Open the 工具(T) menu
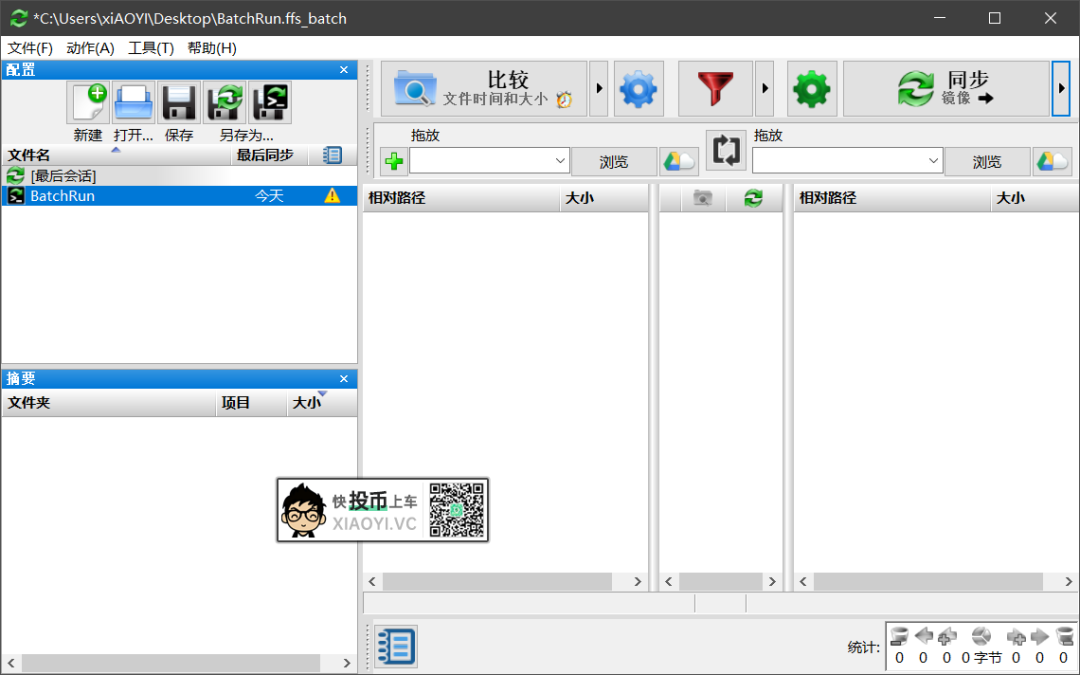1080x675 pixels. (151, 48)
